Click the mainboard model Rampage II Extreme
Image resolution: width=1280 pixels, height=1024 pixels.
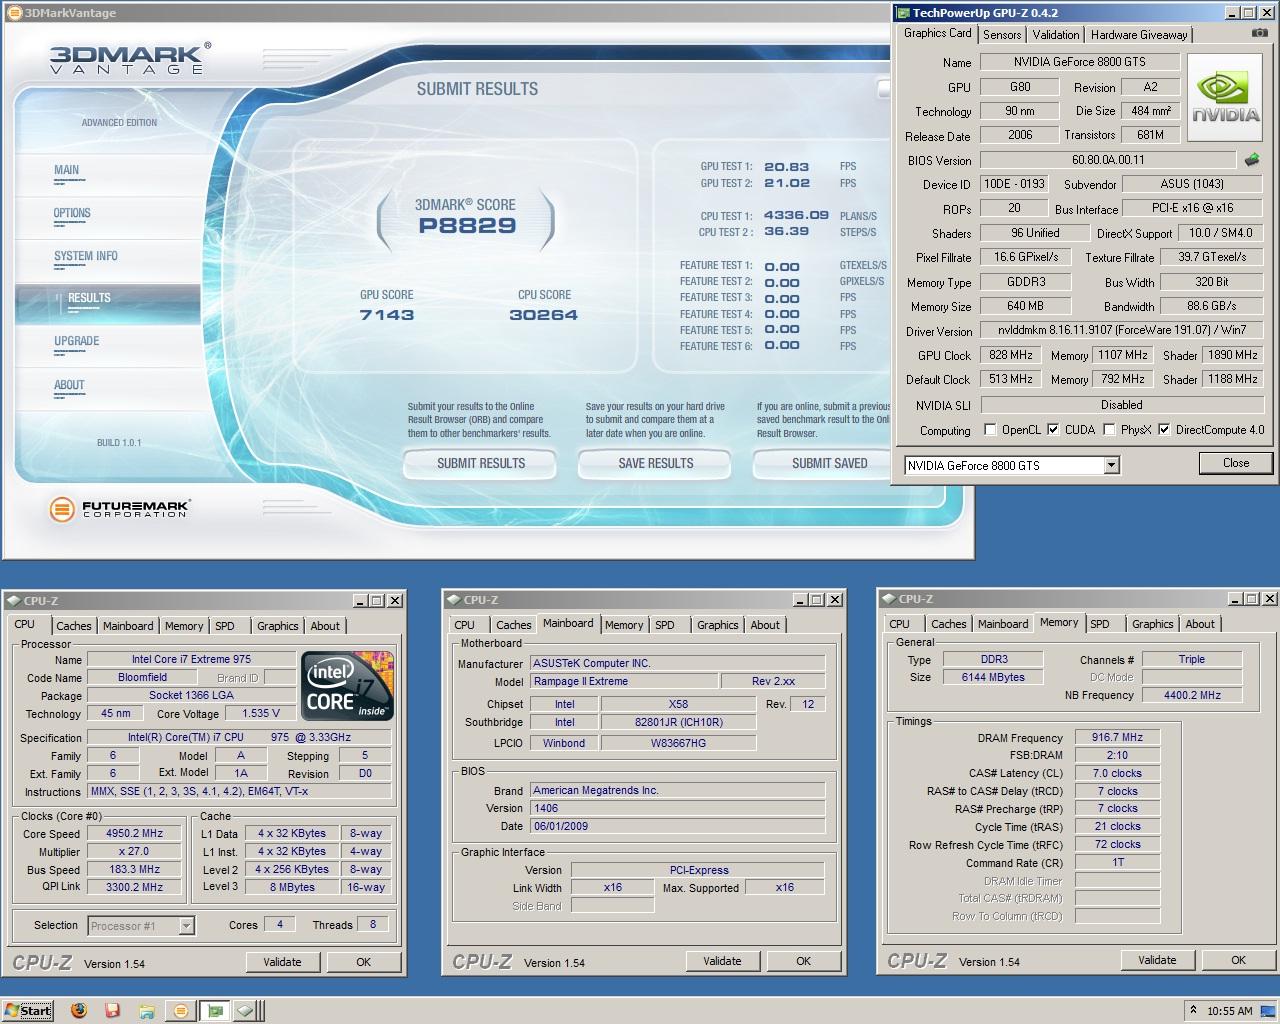tap(624, 681)
